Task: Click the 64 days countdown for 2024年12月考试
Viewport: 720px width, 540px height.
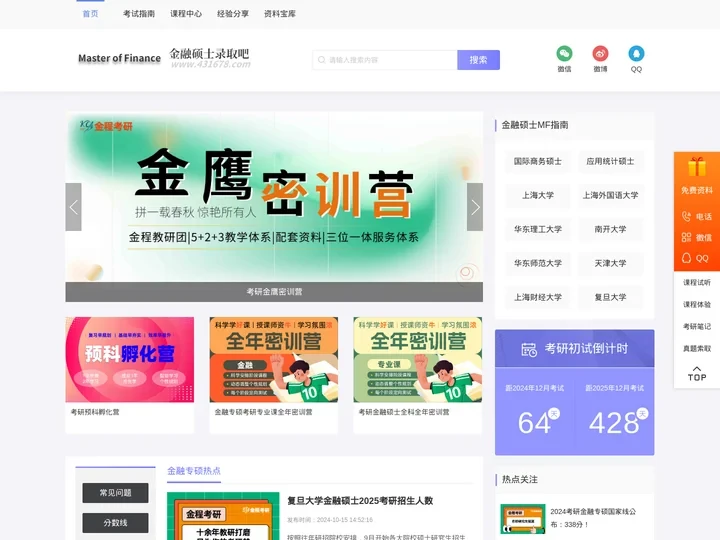Action: (534, 423)
